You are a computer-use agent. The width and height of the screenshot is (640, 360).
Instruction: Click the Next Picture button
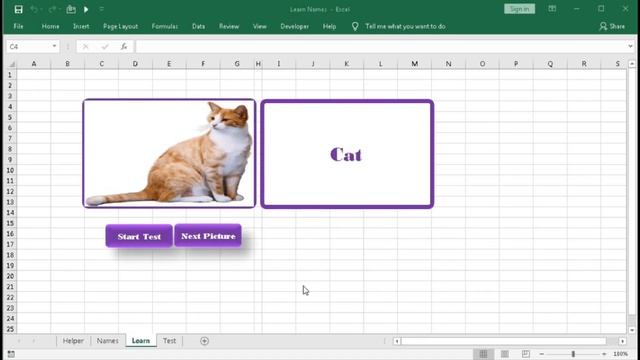[208, 236]
